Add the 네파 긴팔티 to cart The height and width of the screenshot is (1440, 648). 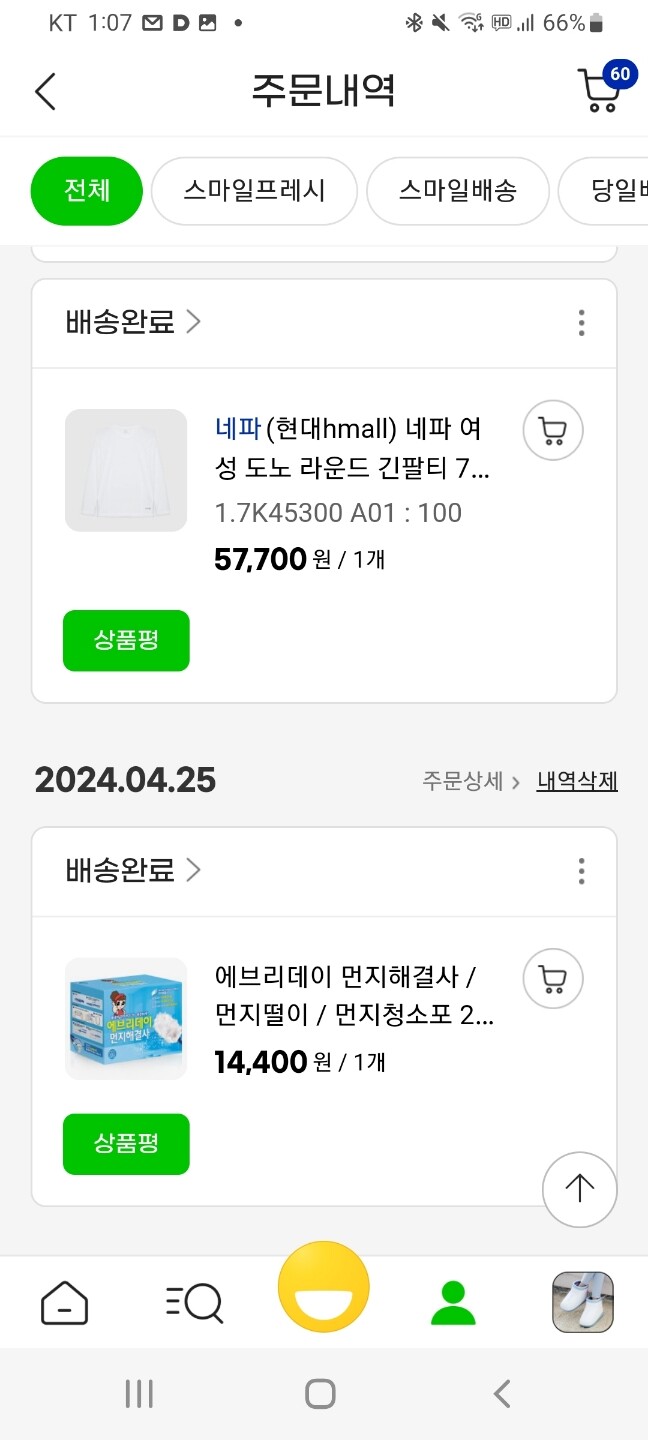(x=553, y=430)
